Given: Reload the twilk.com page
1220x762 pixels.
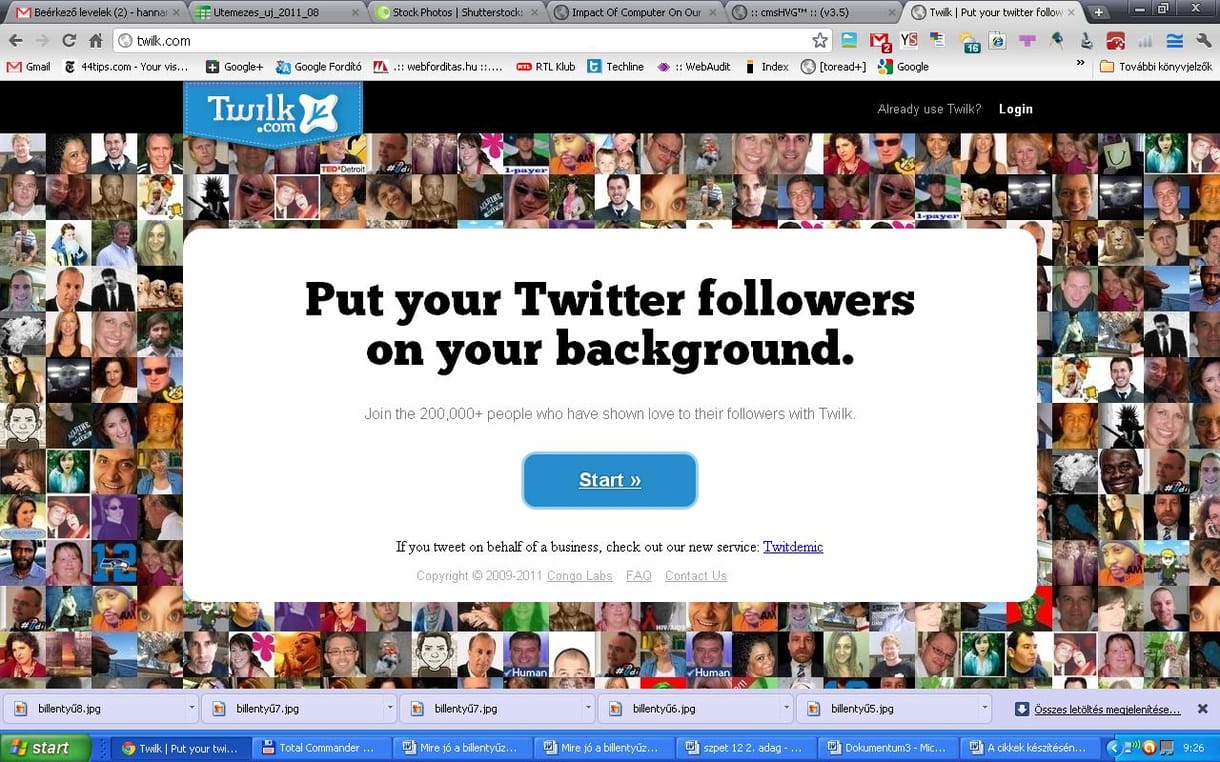Looking at the screenshot, I should [x=69, y=41].
